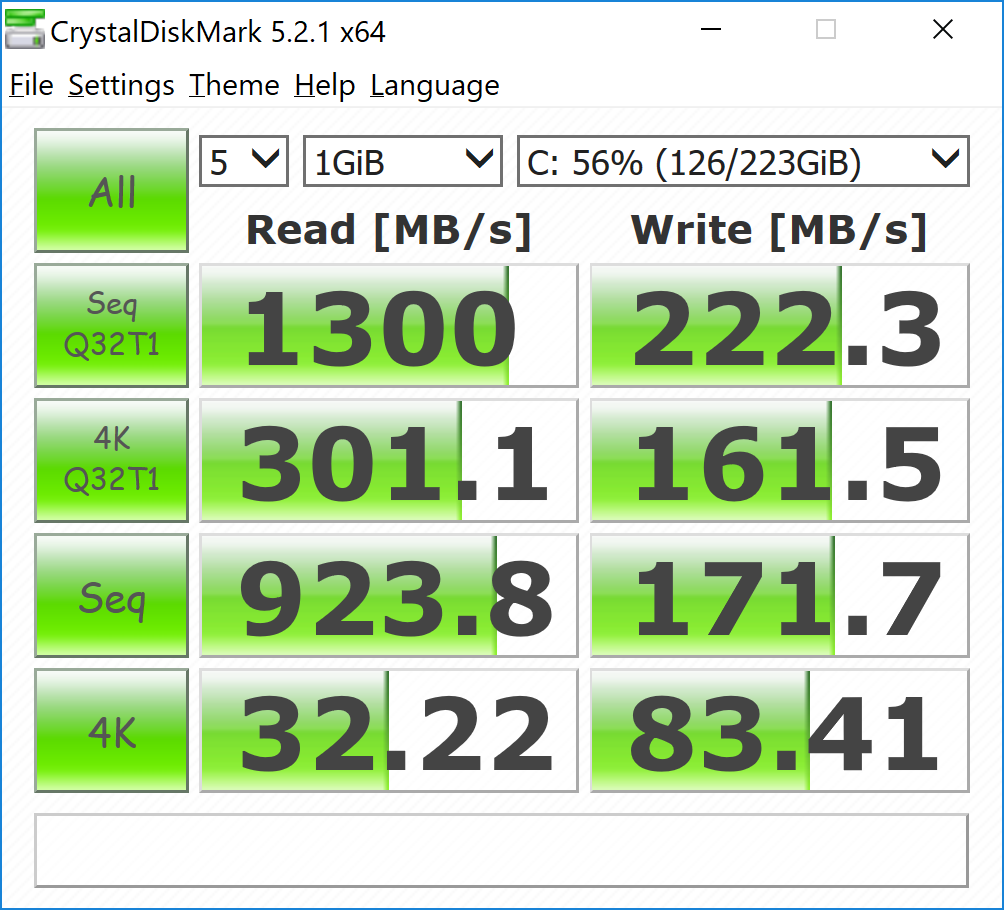1004x910 pixels.
Task: Click the Read [MB/s] column header
Action: point(389,231)
